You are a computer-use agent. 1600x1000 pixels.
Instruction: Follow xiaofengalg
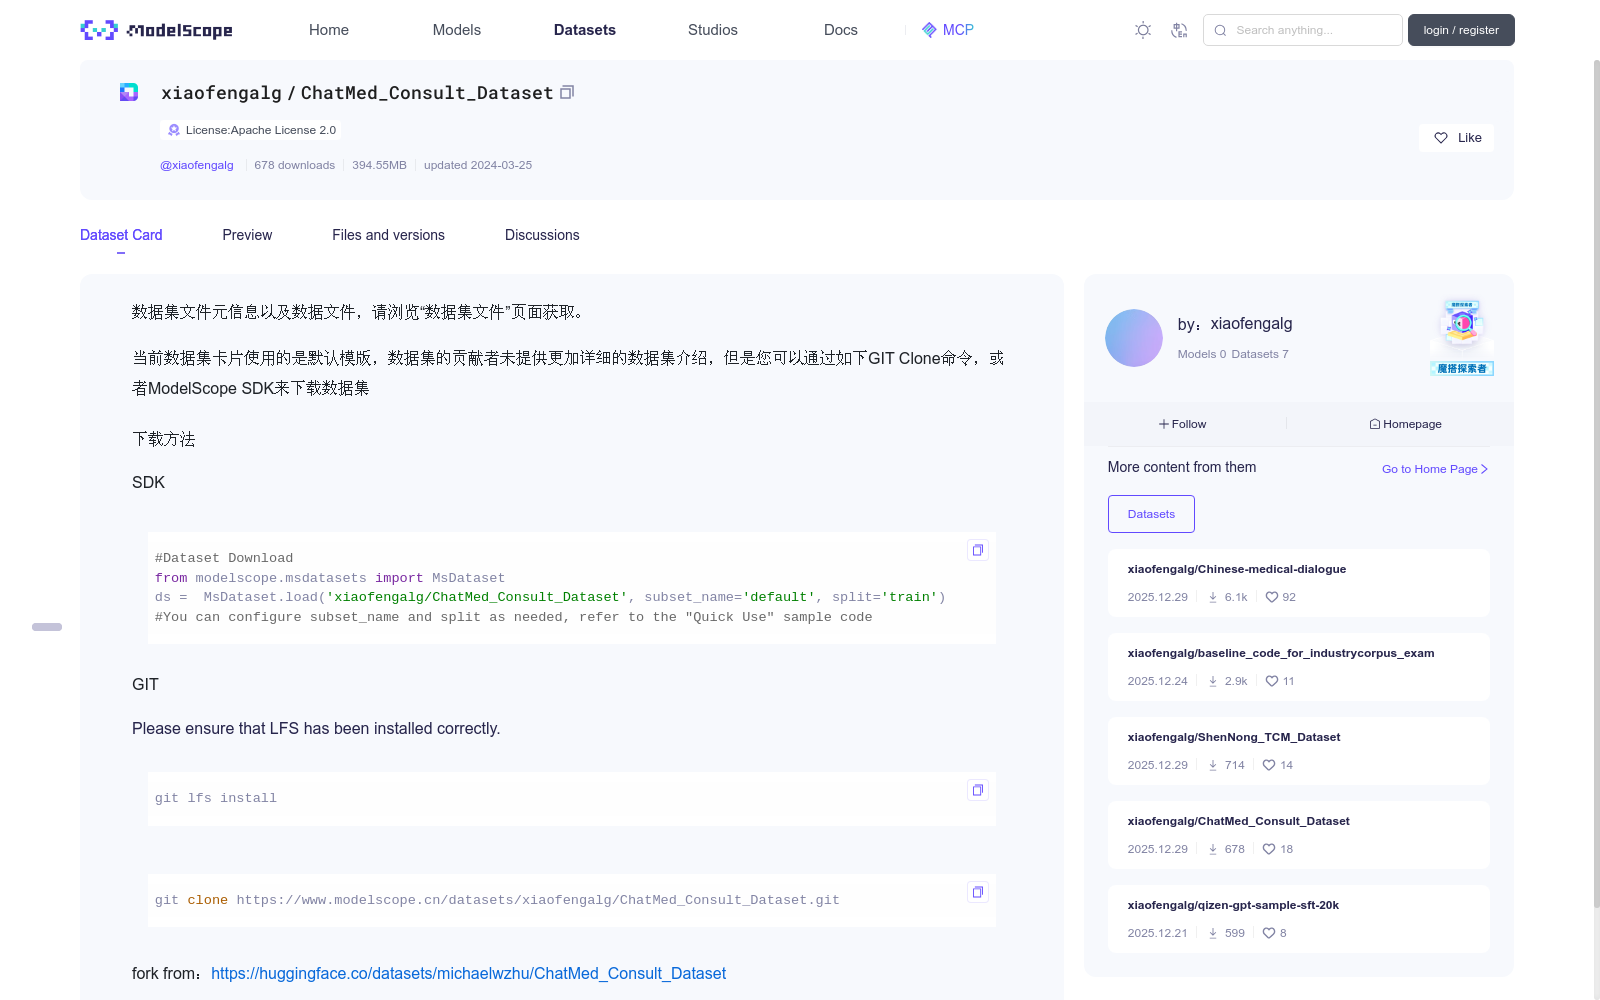pyautogui.click(x=1183, y=424)
